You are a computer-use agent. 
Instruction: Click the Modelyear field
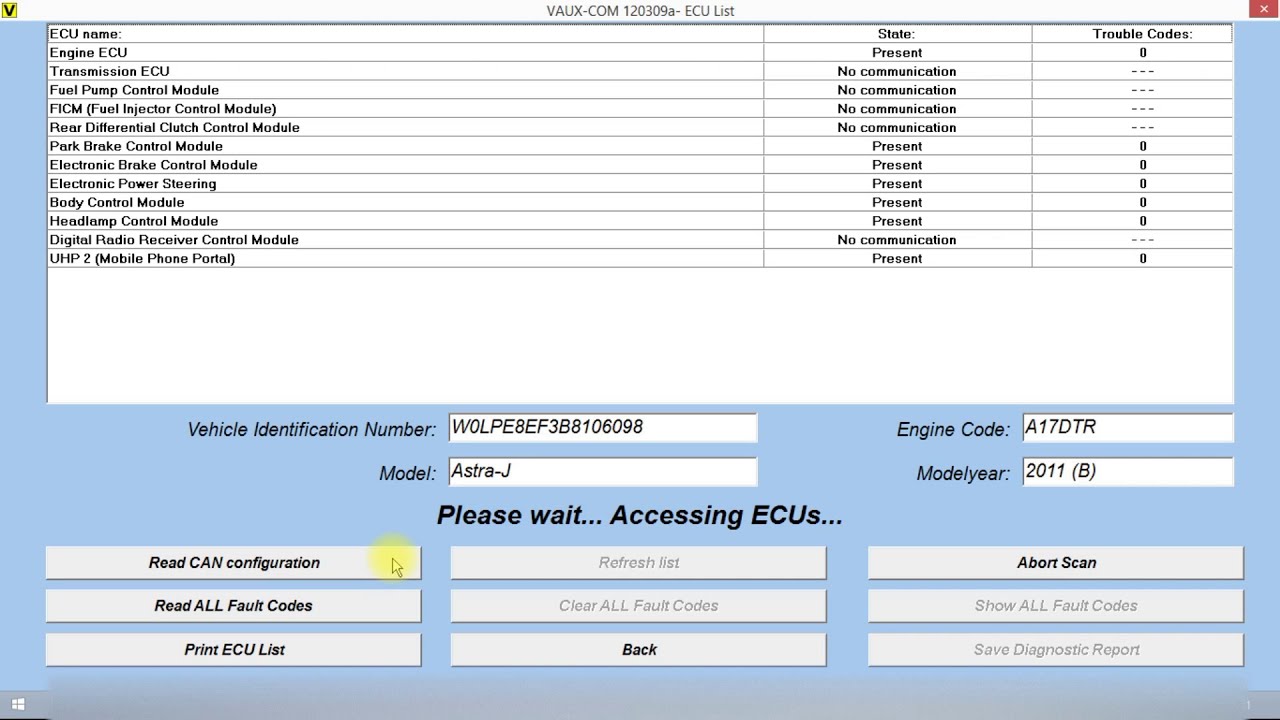[1128, 472]
